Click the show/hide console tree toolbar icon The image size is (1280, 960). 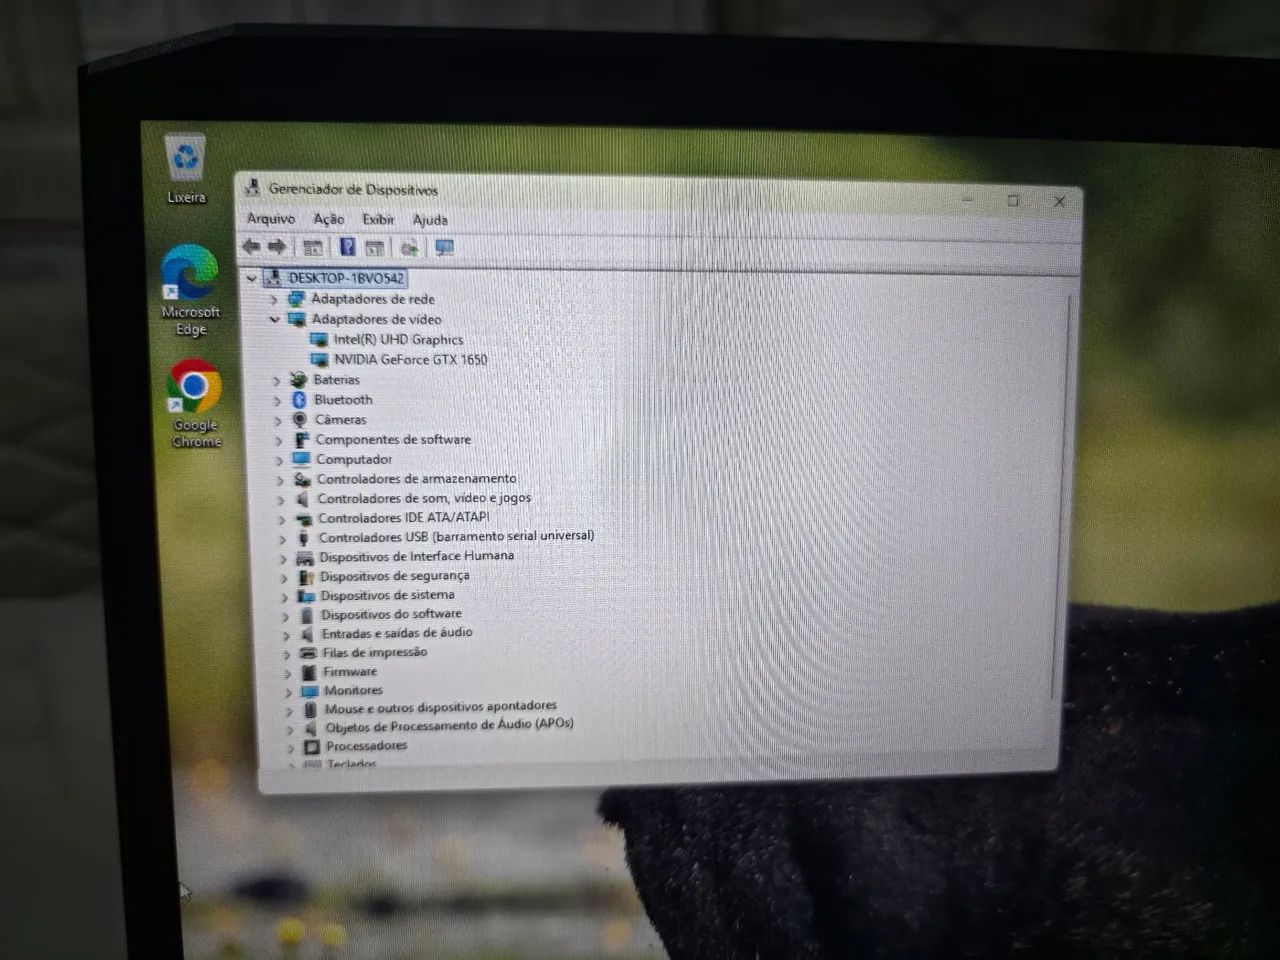[x=312, y=247]
